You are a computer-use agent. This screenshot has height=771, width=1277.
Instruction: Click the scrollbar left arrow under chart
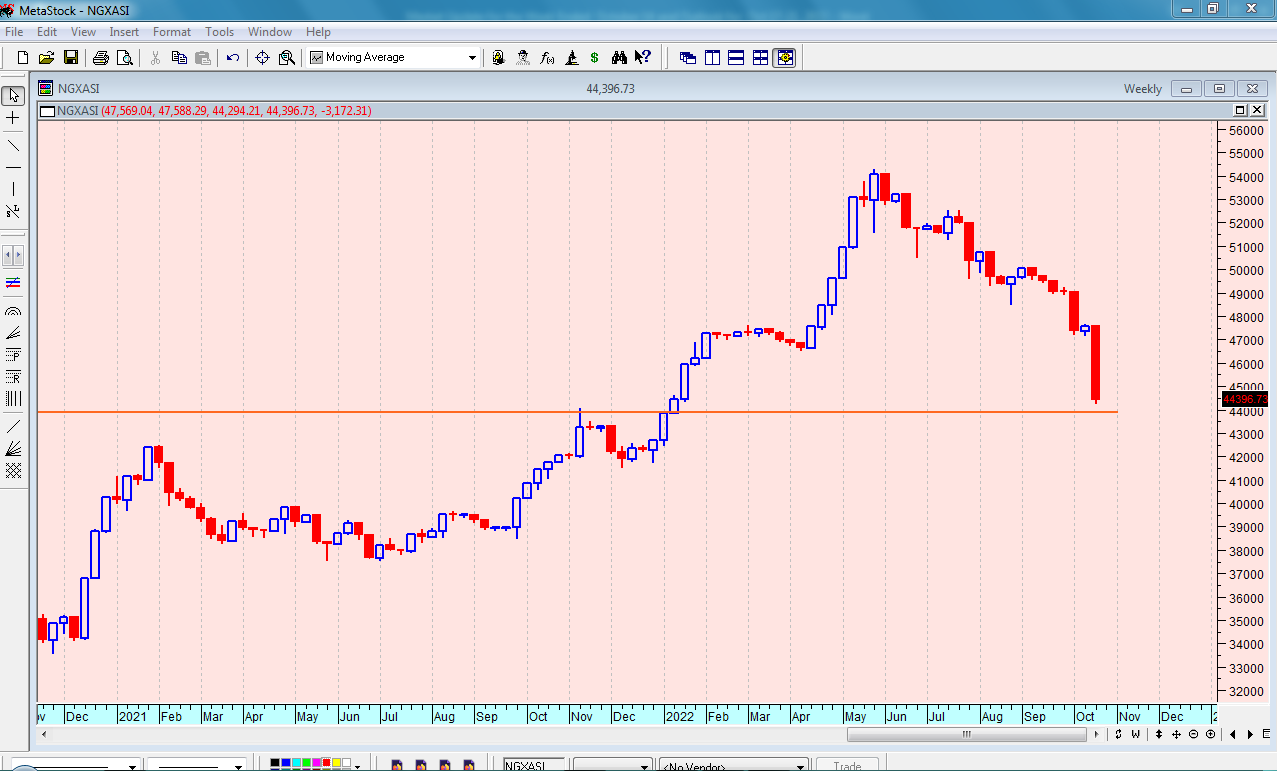point(44,735)
